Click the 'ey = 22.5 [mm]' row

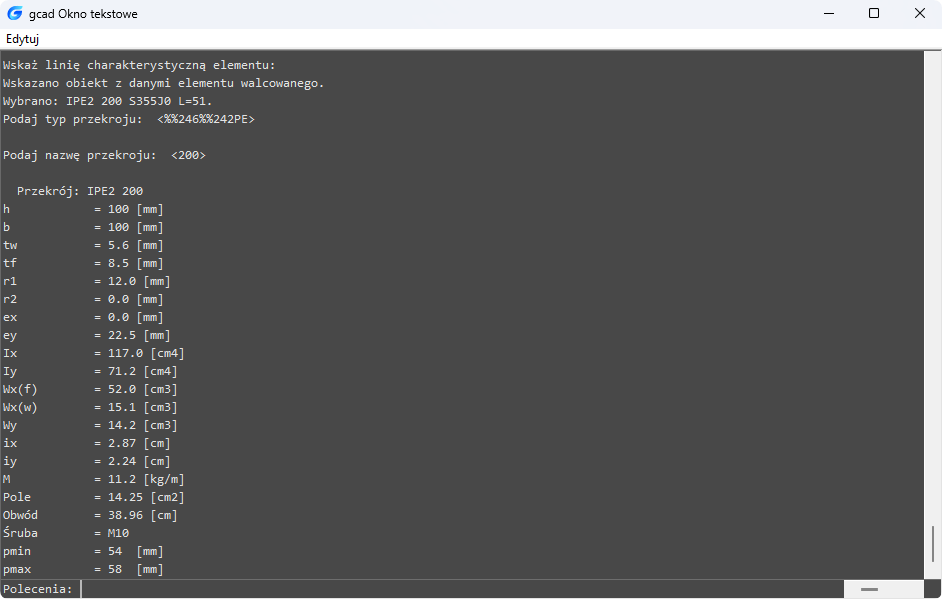[x=87, y=335]
